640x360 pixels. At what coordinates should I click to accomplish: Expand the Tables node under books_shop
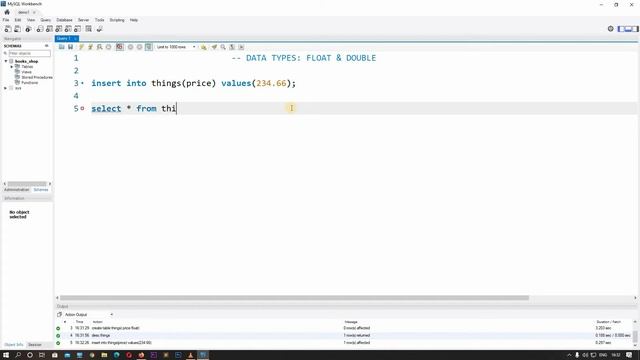coord(11,67)
